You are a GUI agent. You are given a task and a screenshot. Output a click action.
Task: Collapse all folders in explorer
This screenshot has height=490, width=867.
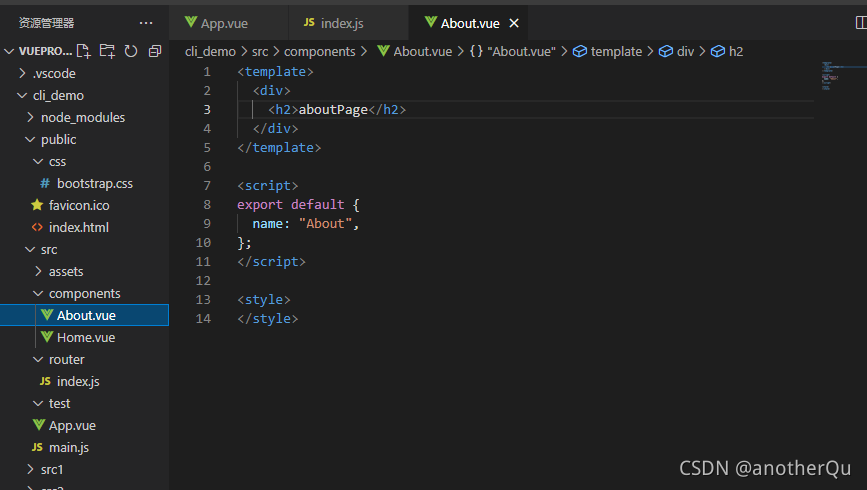click(x=155, y=51)
